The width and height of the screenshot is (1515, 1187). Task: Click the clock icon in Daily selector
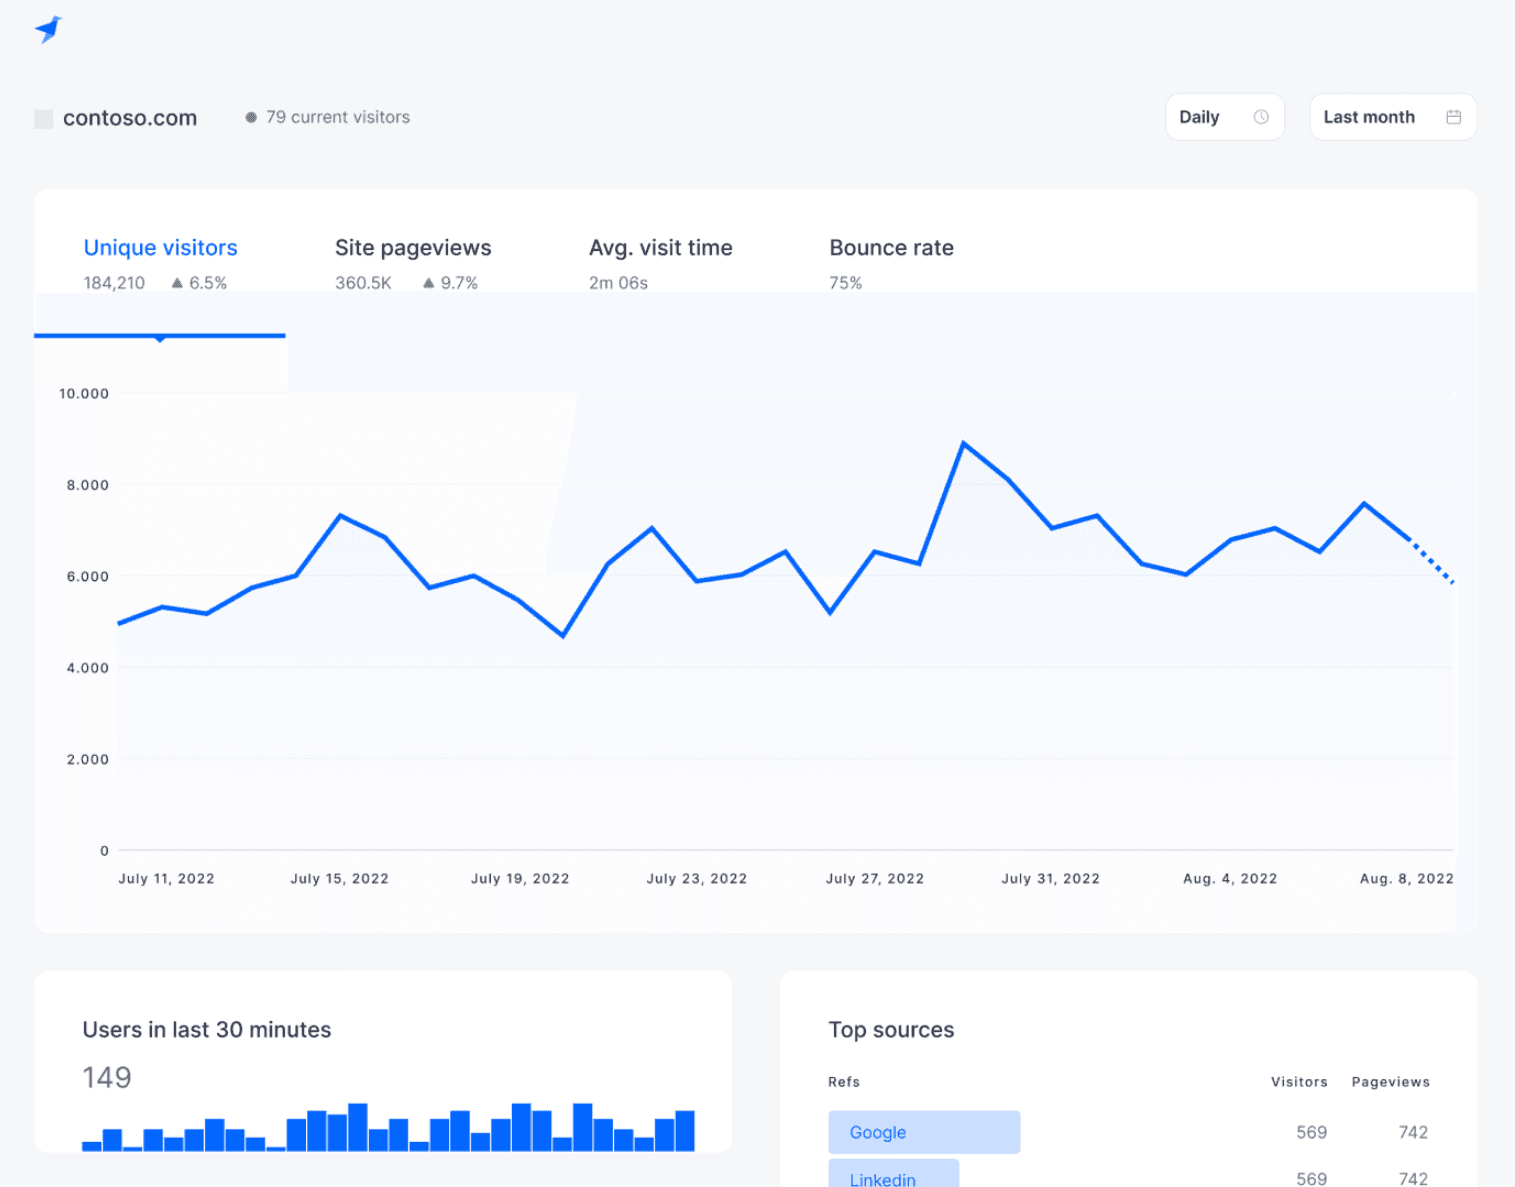coord(1261,117)
